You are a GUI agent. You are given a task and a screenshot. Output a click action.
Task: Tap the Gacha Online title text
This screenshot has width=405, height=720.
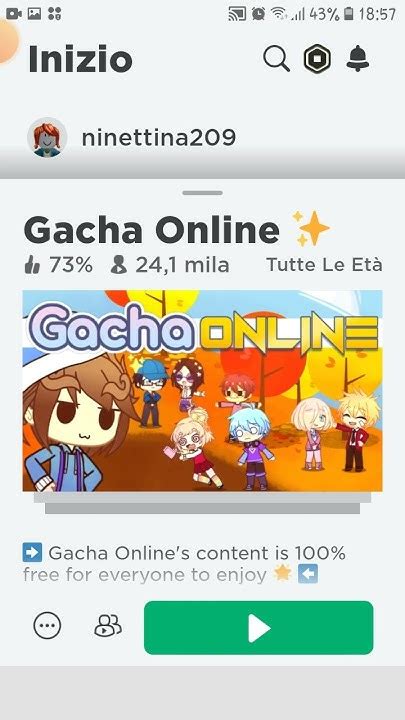pos(152,230)
